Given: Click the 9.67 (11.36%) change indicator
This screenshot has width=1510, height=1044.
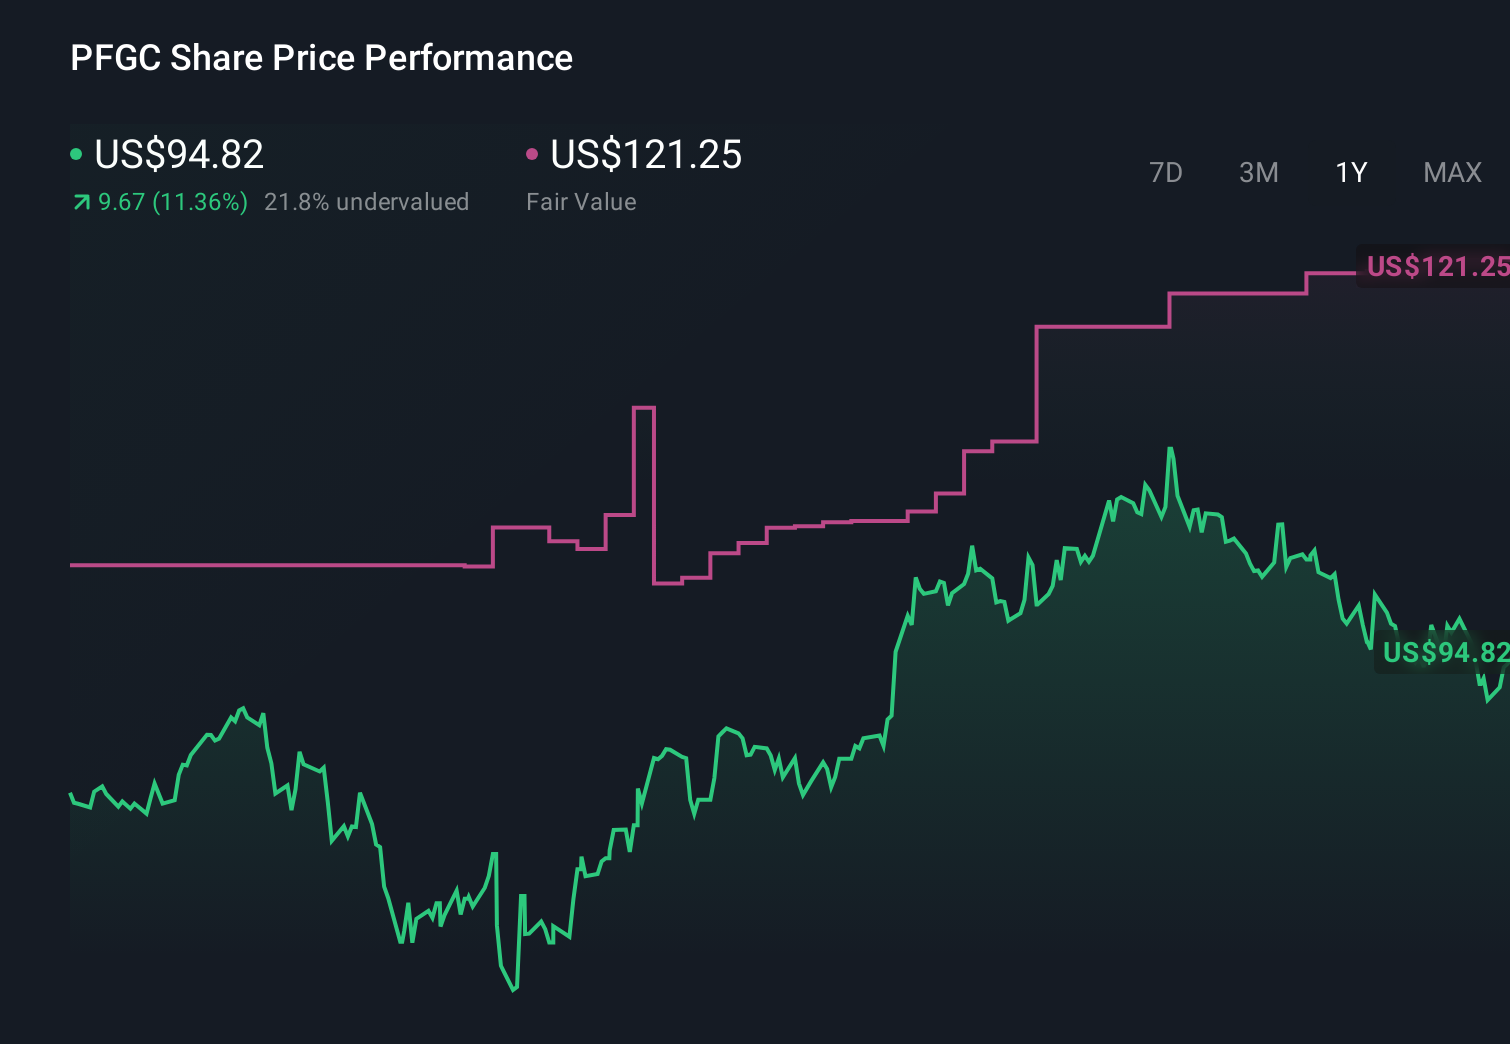Looking at the screenshot, I should (x=170, y=201).
